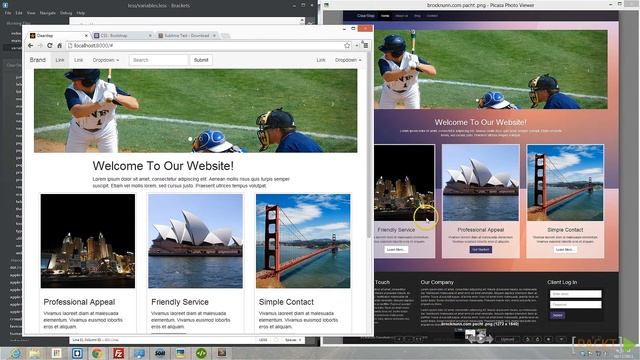
Task: Open Brackets Edit menu
Action: click(x=19, y=13)
